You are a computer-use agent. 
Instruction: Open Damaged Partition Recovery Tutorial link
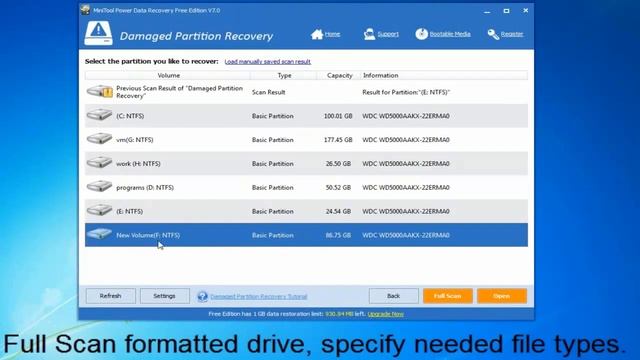pos(259,297)
